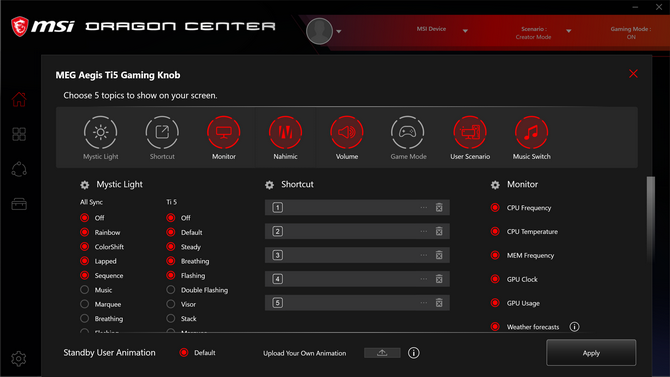The width and height of the screenshot is (670, 377).
Task: Open the toolbox sidebar icon
Action: coord(19,204)
